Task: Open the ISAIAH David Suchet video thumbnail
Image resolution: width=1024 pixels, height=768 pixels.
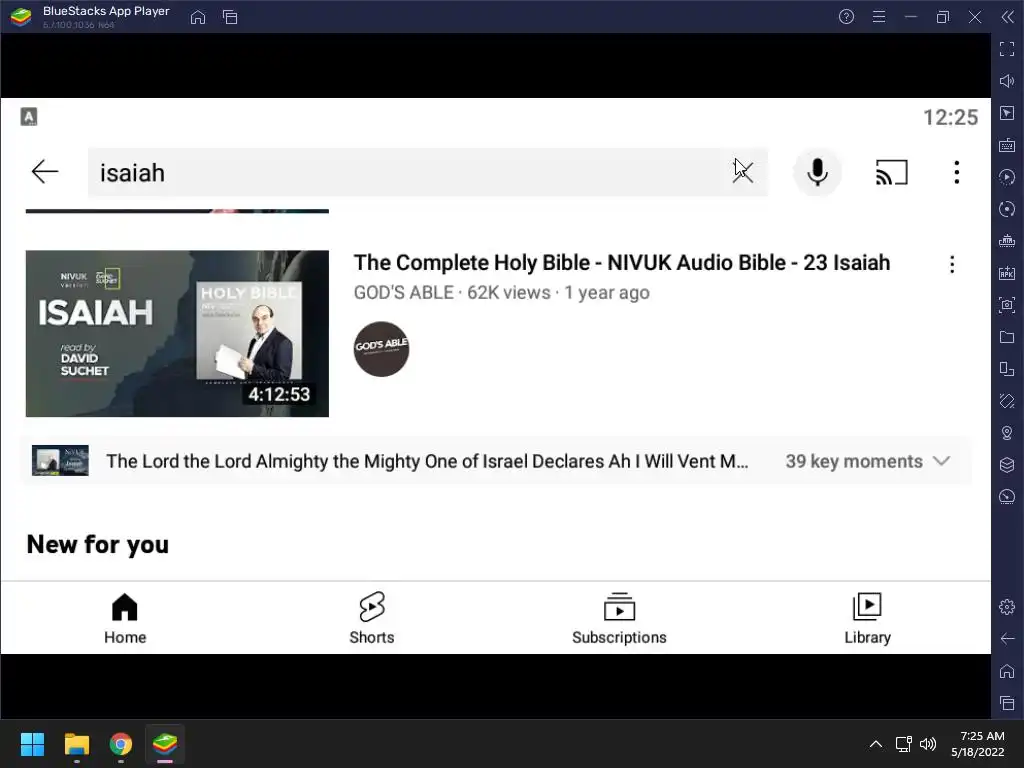Action: coord(177,333)
